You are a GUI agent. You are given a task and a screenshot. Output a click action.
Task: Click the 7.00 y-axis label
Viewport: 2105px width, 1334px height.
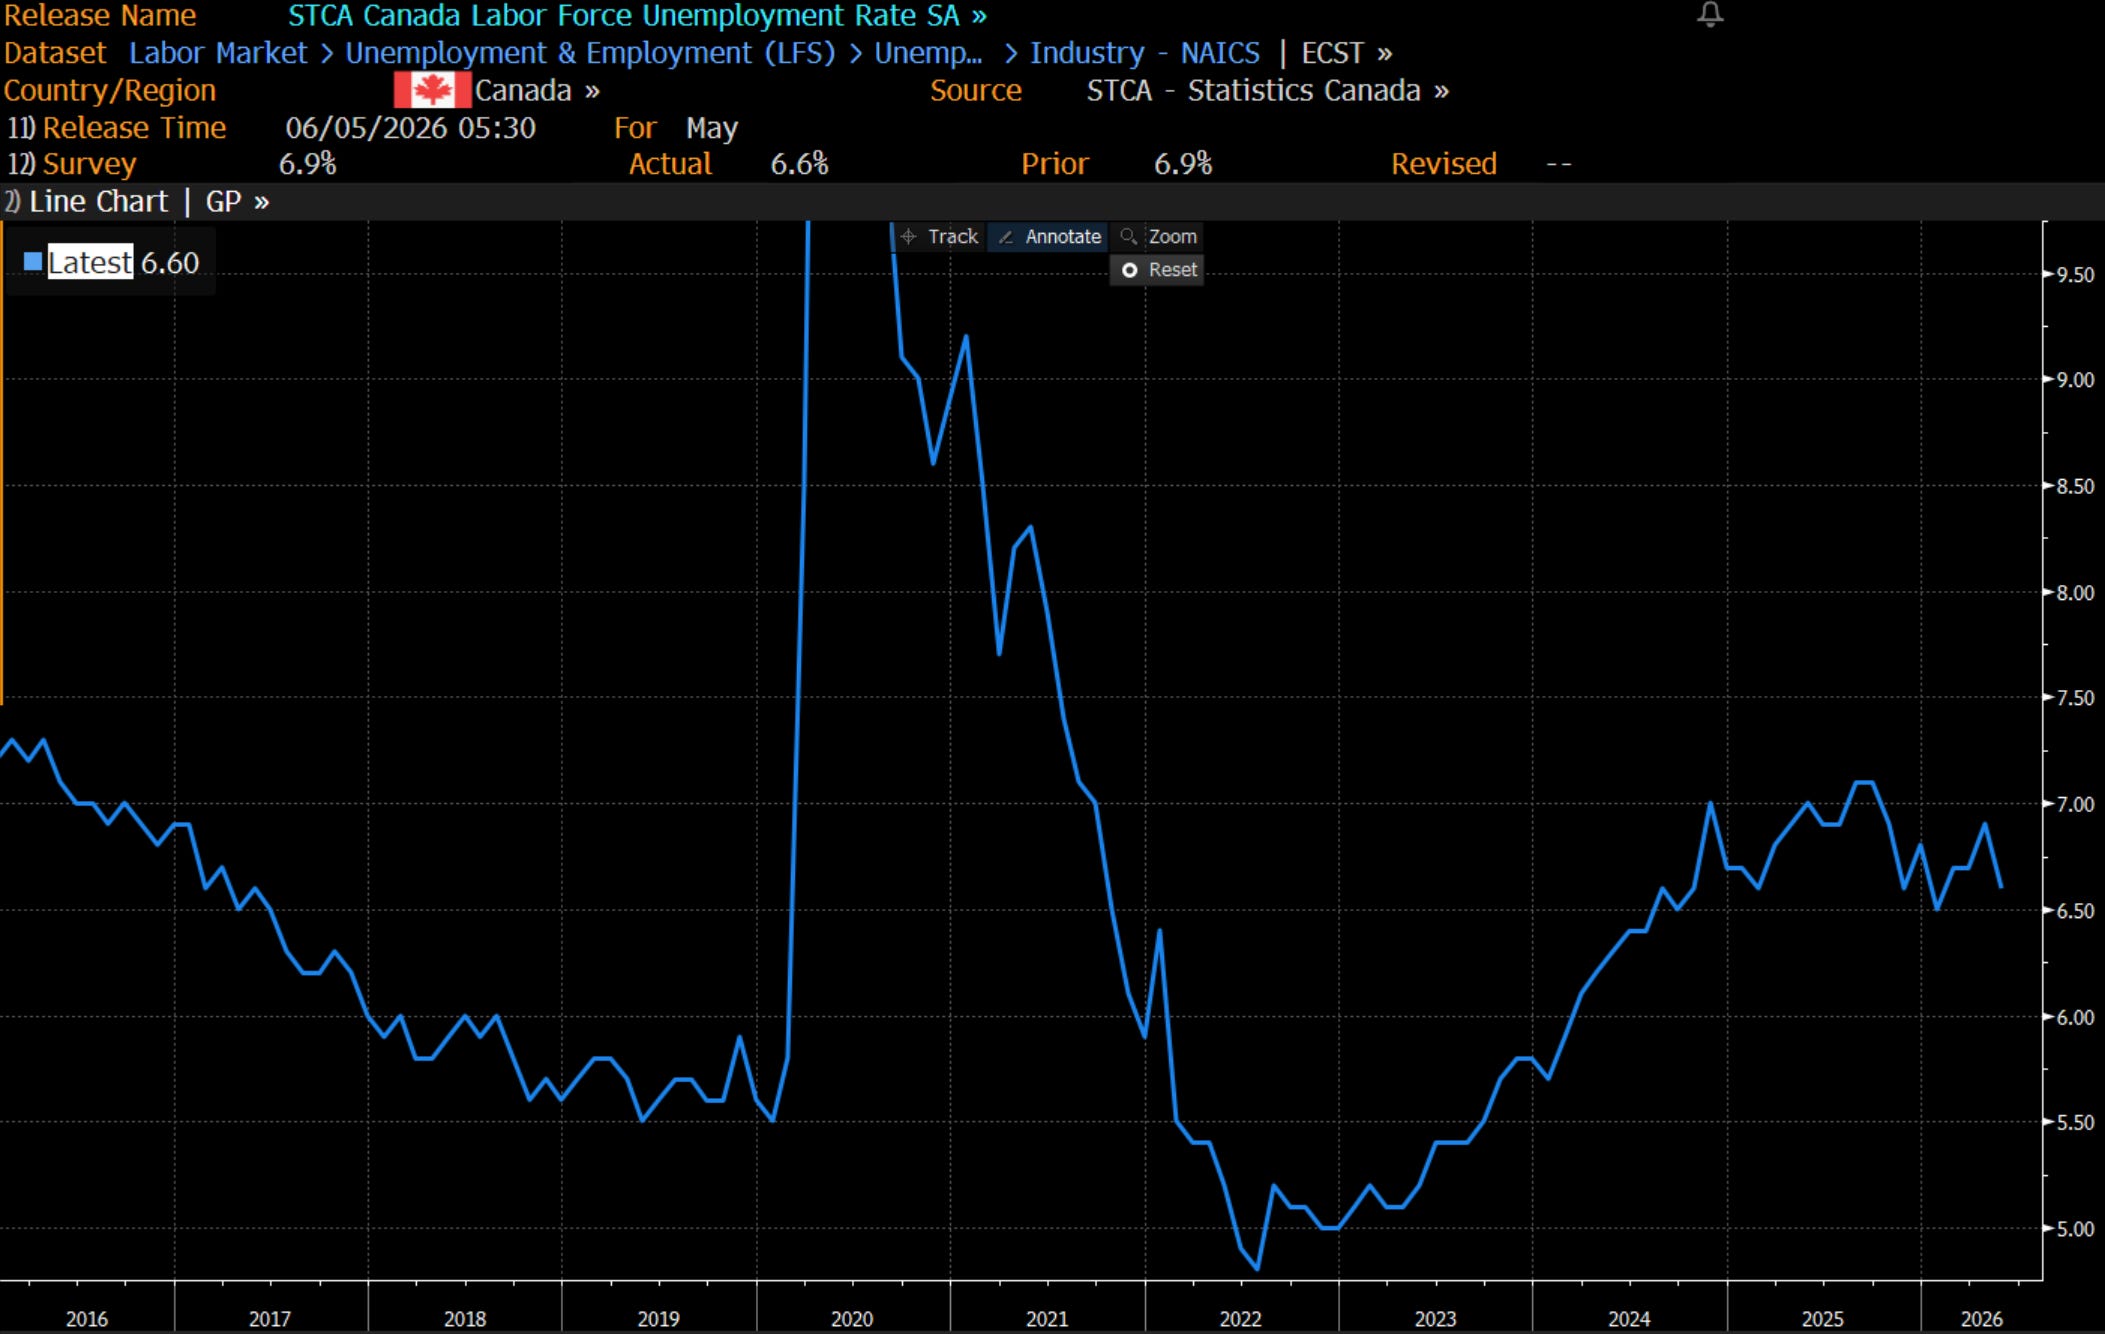tap(2075, 804)
